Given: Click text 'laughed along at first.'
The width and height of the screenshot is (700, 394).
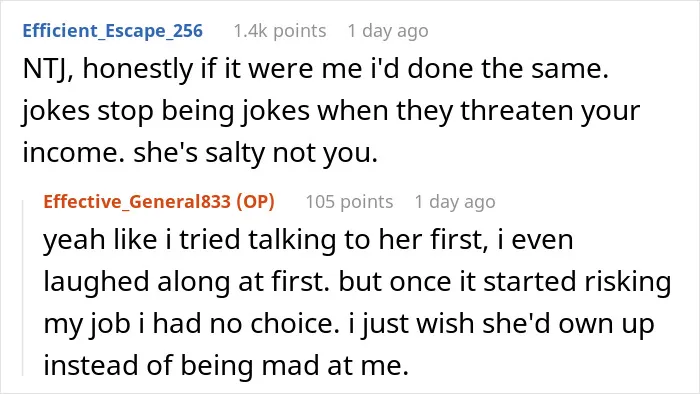Looking at the screenshot, I should (x=187, y=282).
